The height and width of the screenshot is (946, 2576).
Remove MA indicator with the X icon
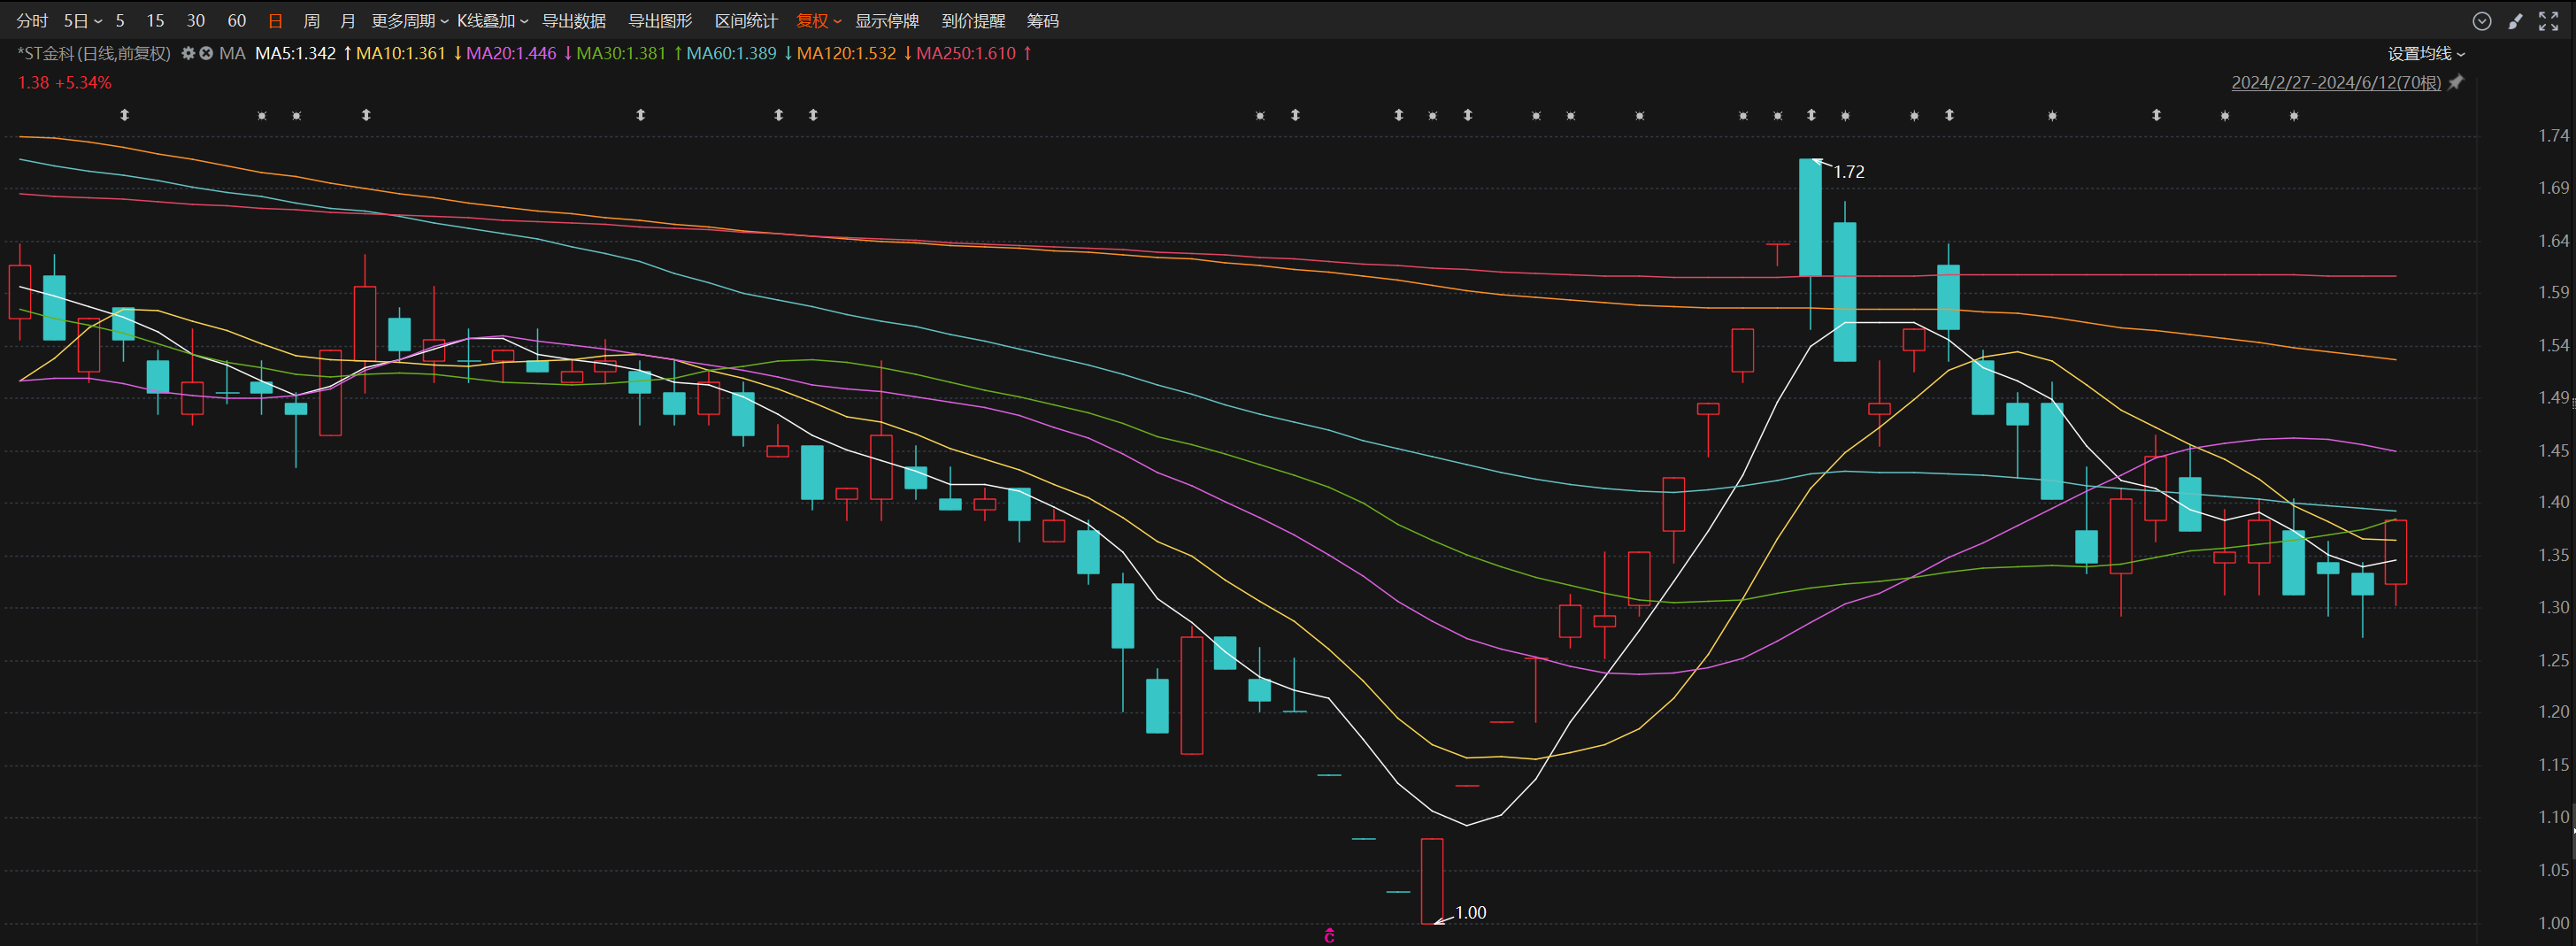(x=206, y=53)
